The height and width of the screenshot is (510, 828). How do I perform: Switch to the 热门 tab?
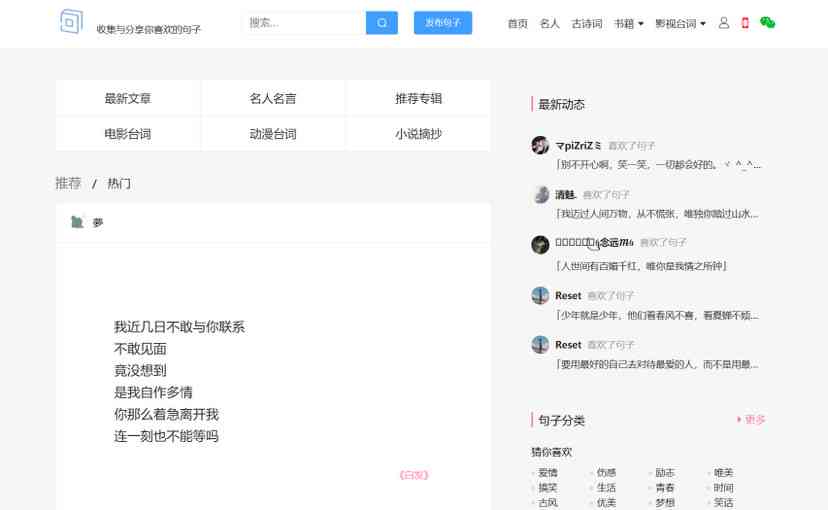(x=119, y=183)
